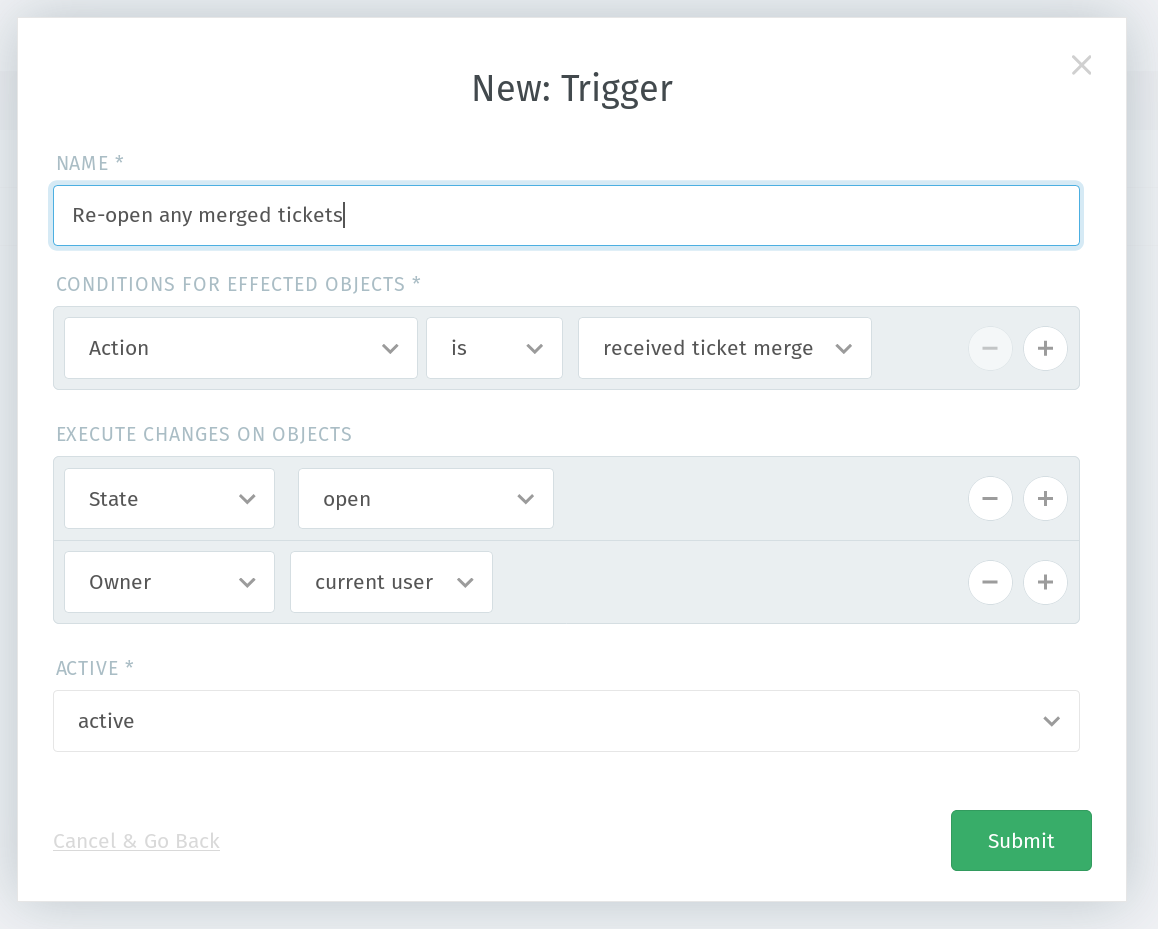This screenshot has width=1158, height=929.
Task: Click inside the trigger name field
Action: tap(566, 215)
